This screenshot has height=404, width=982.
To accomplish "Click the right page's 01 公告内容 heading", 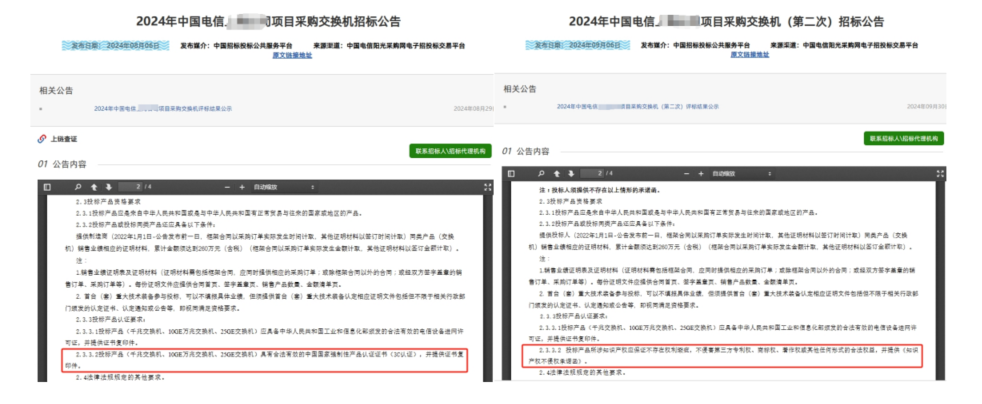I will coord(525,151).
